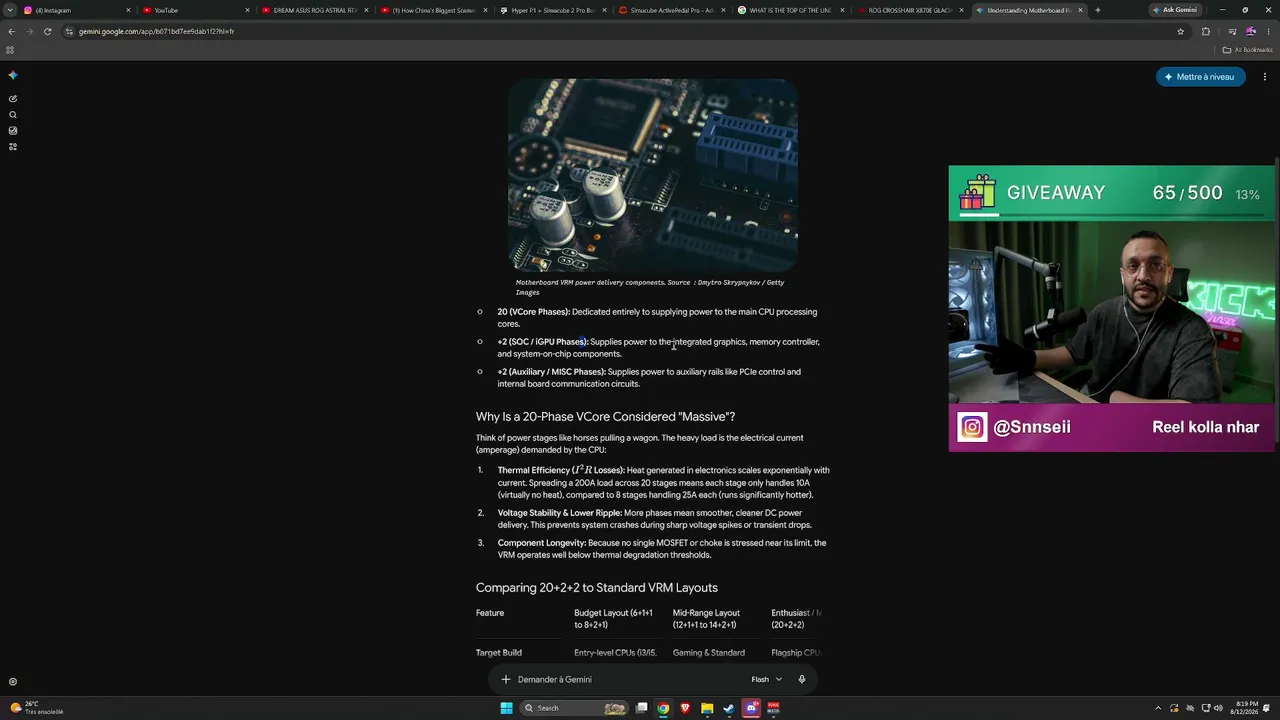Open the Chrome extensions puzzle icon
This screenshot has width=1280, height=720.
[x=1206, y=31]
